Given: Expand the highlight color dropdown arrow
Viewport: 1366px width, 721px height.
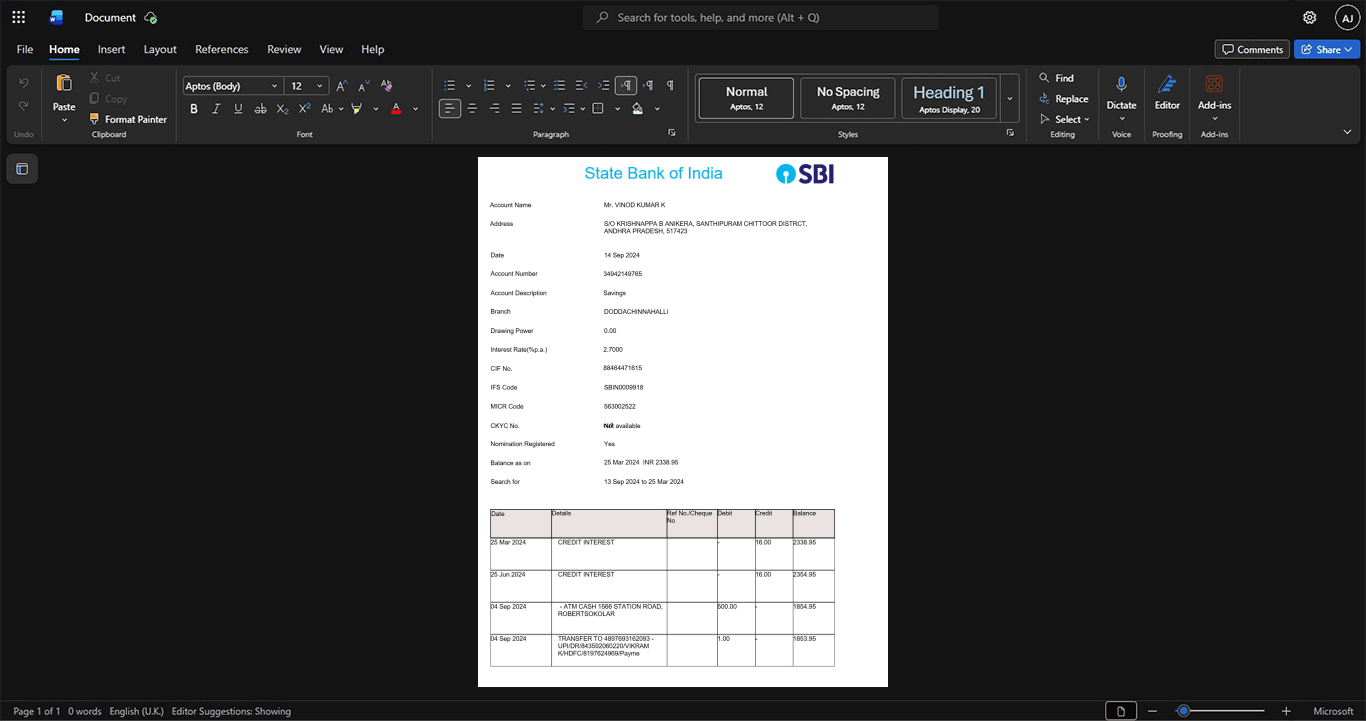Looking at the screenshot, I should (x=376, y=109).
